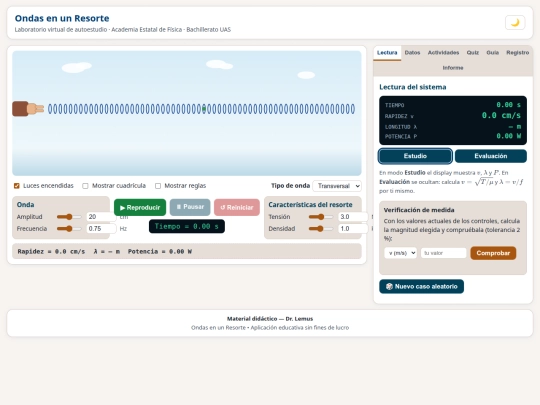Click the Reiniciar button
The image size is (540, 405).
tap(237, 208)
